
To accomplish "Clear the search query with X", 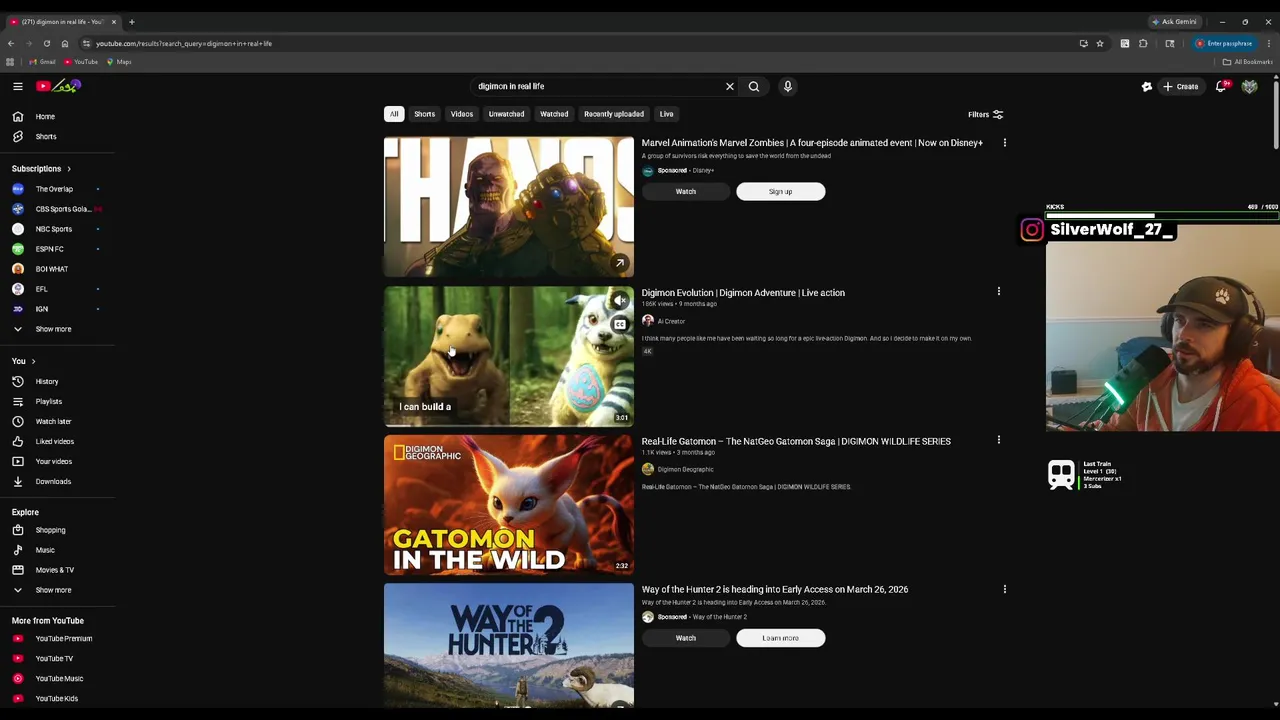I will tap(729, 86).
